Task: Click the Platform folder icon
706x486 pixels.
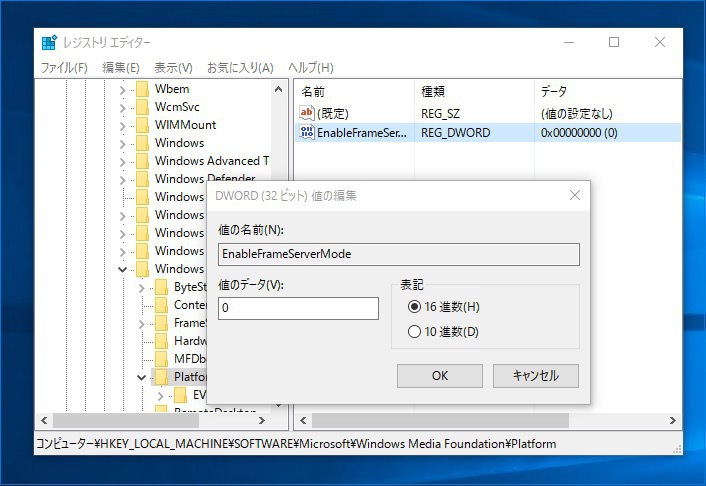Action: pyautogui.click(x=162, y=377)
